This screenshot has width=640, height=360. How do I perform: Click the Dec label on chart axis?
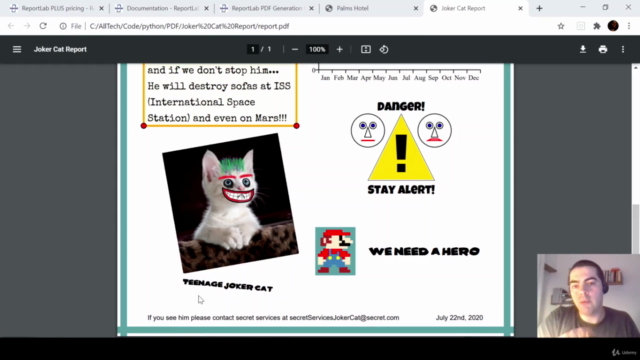[x=473, y=78]
